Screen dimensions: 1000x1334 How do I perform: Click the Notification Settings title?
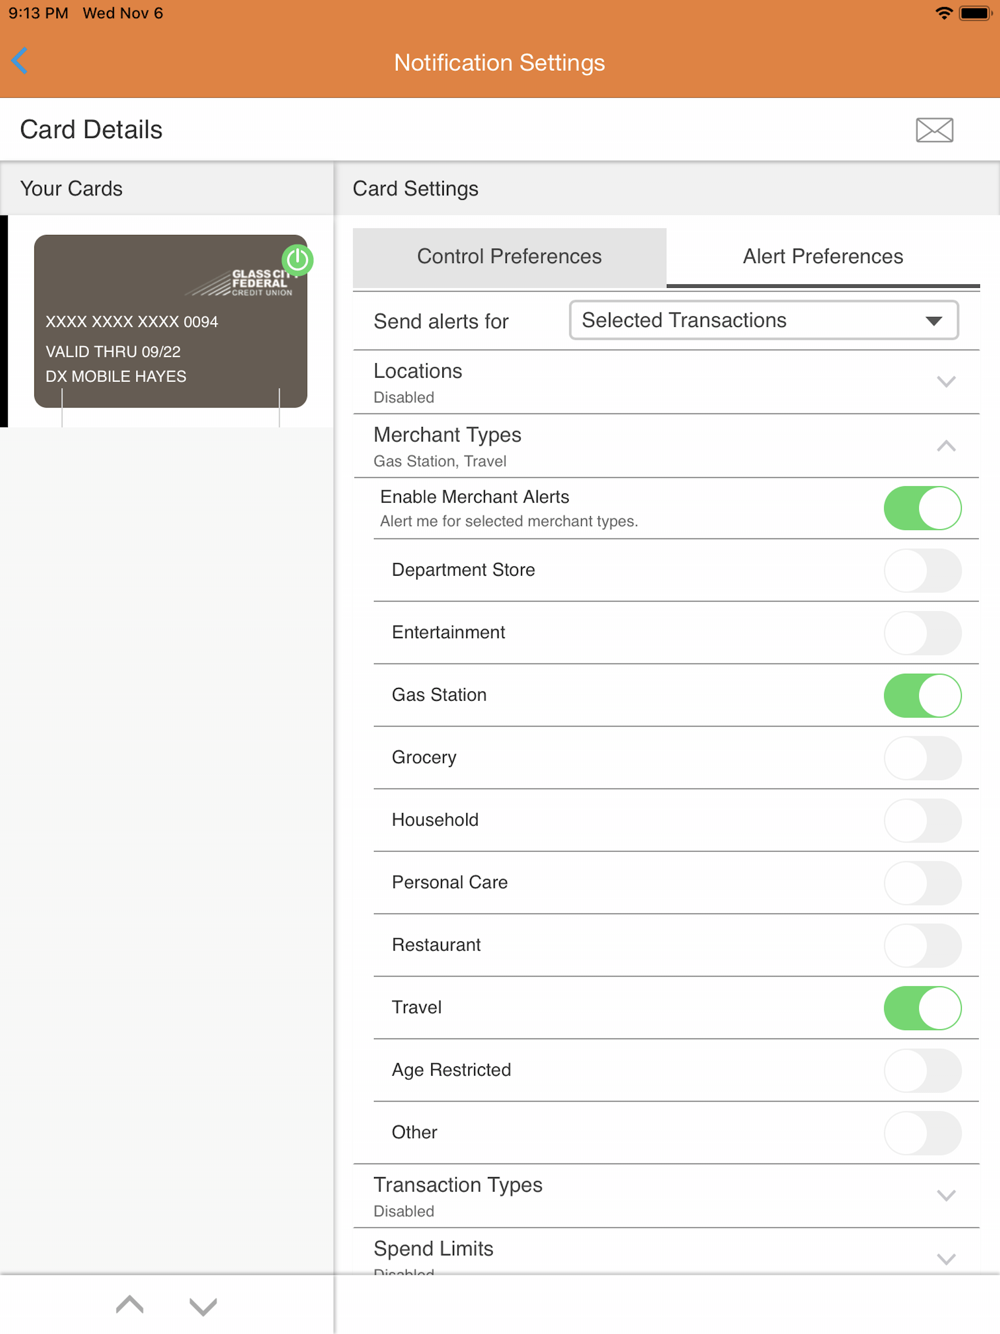point(499,62)
